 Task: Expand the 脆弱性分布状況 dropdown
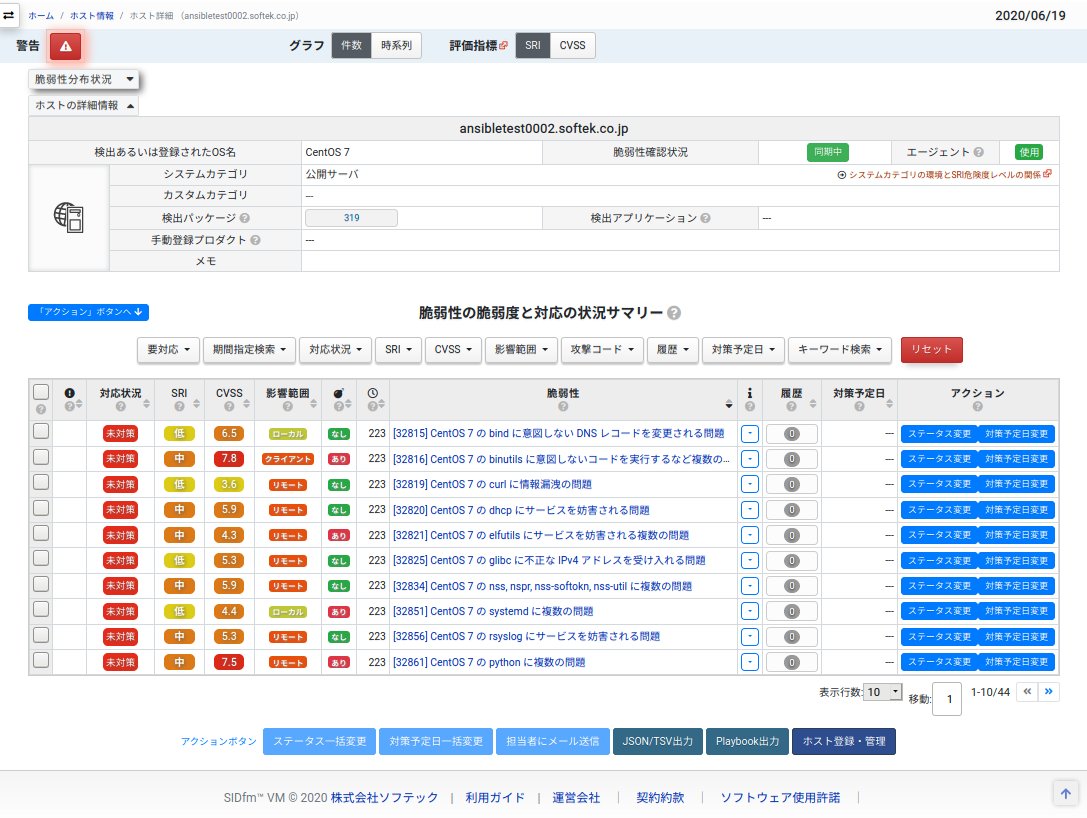point(83,80)
